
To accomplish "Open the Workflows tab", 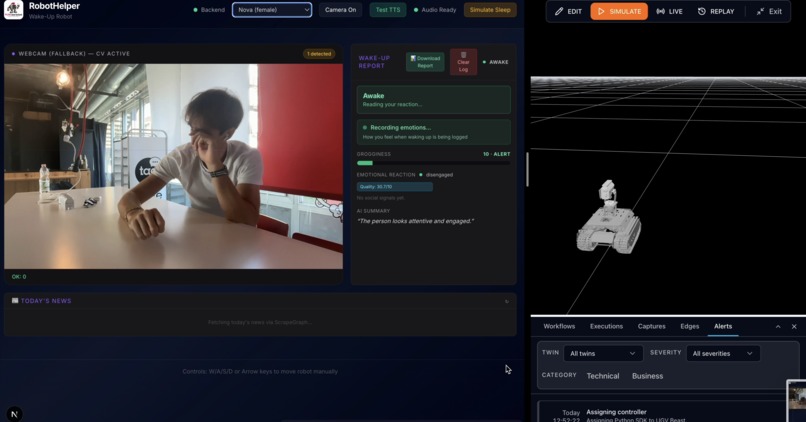I will 559,326.
